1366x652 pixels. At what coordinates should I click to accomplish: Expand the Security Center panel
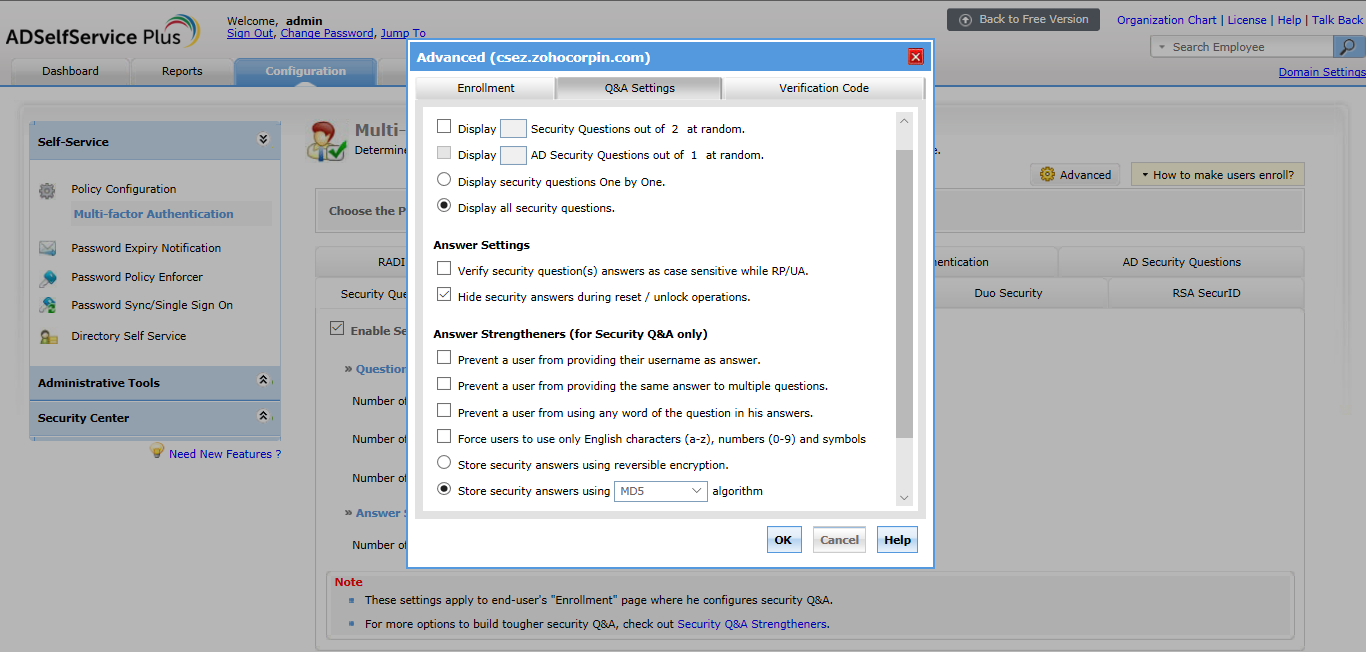click(263, 416)
